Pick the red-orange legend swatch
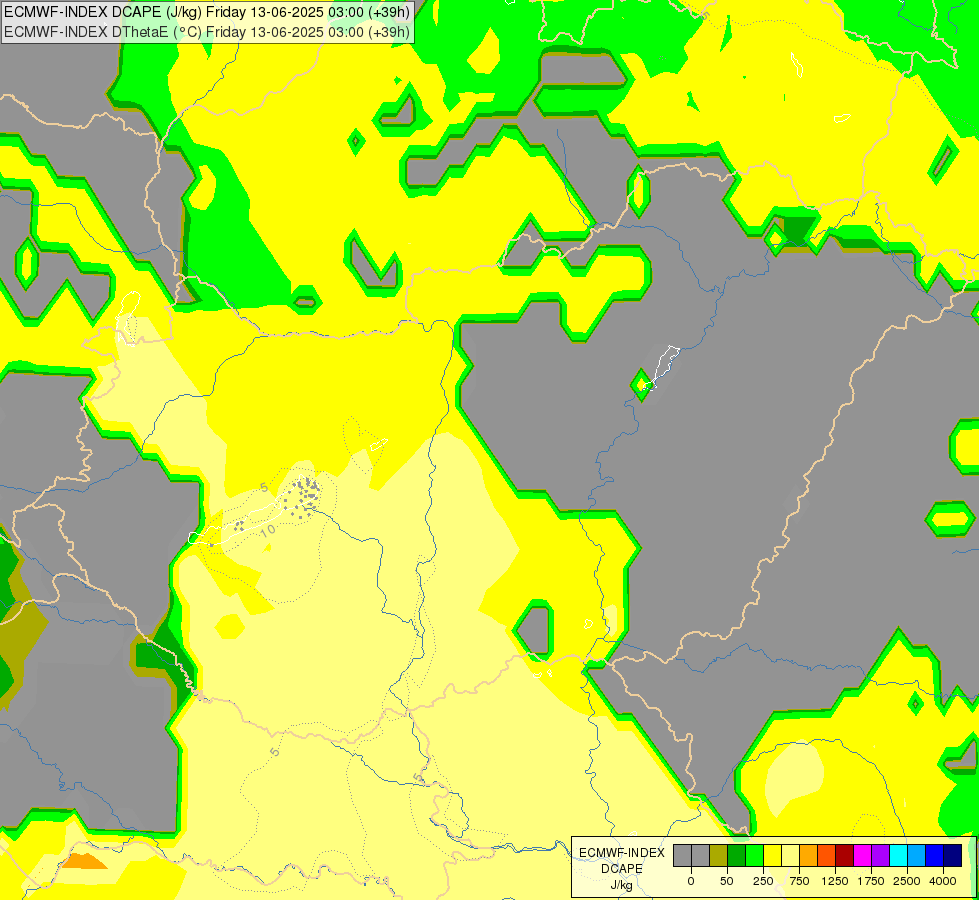The width and height of the screenshot is (979, 900). tap(826, 855)
